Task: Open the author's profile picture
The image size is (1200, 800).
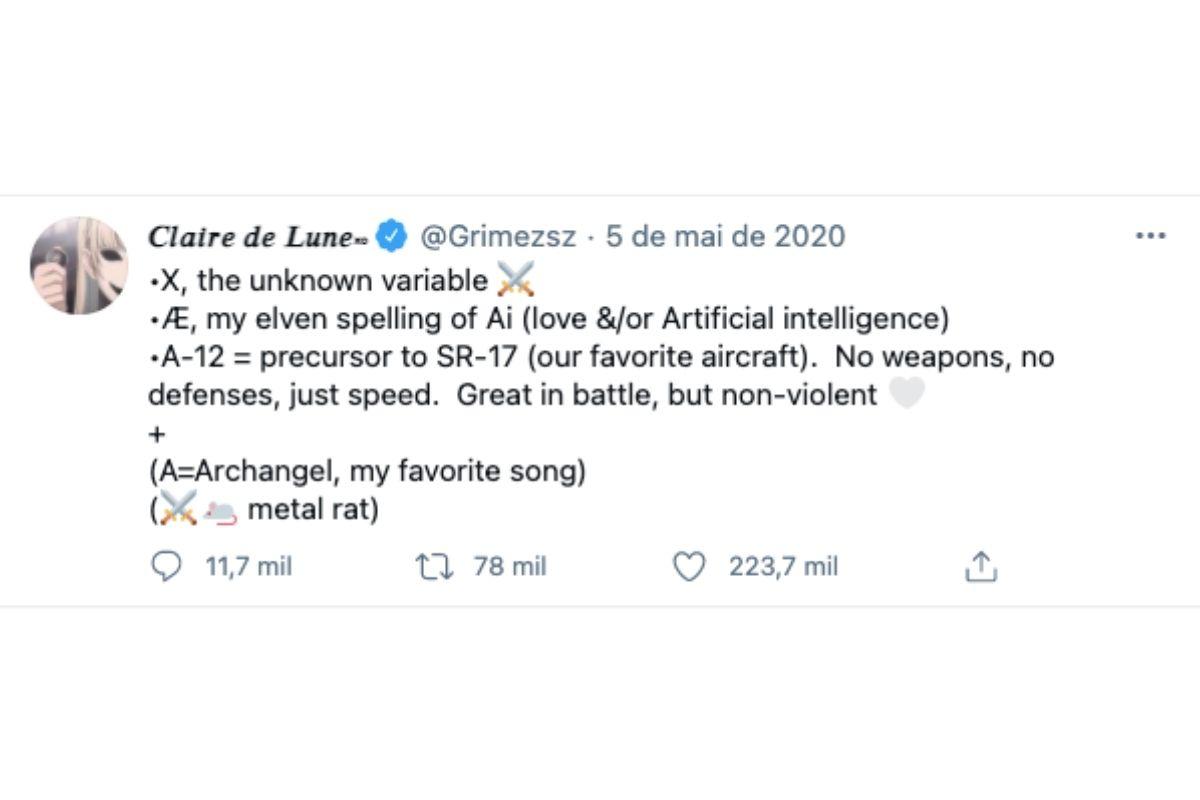Action: [x=79, y=266]
